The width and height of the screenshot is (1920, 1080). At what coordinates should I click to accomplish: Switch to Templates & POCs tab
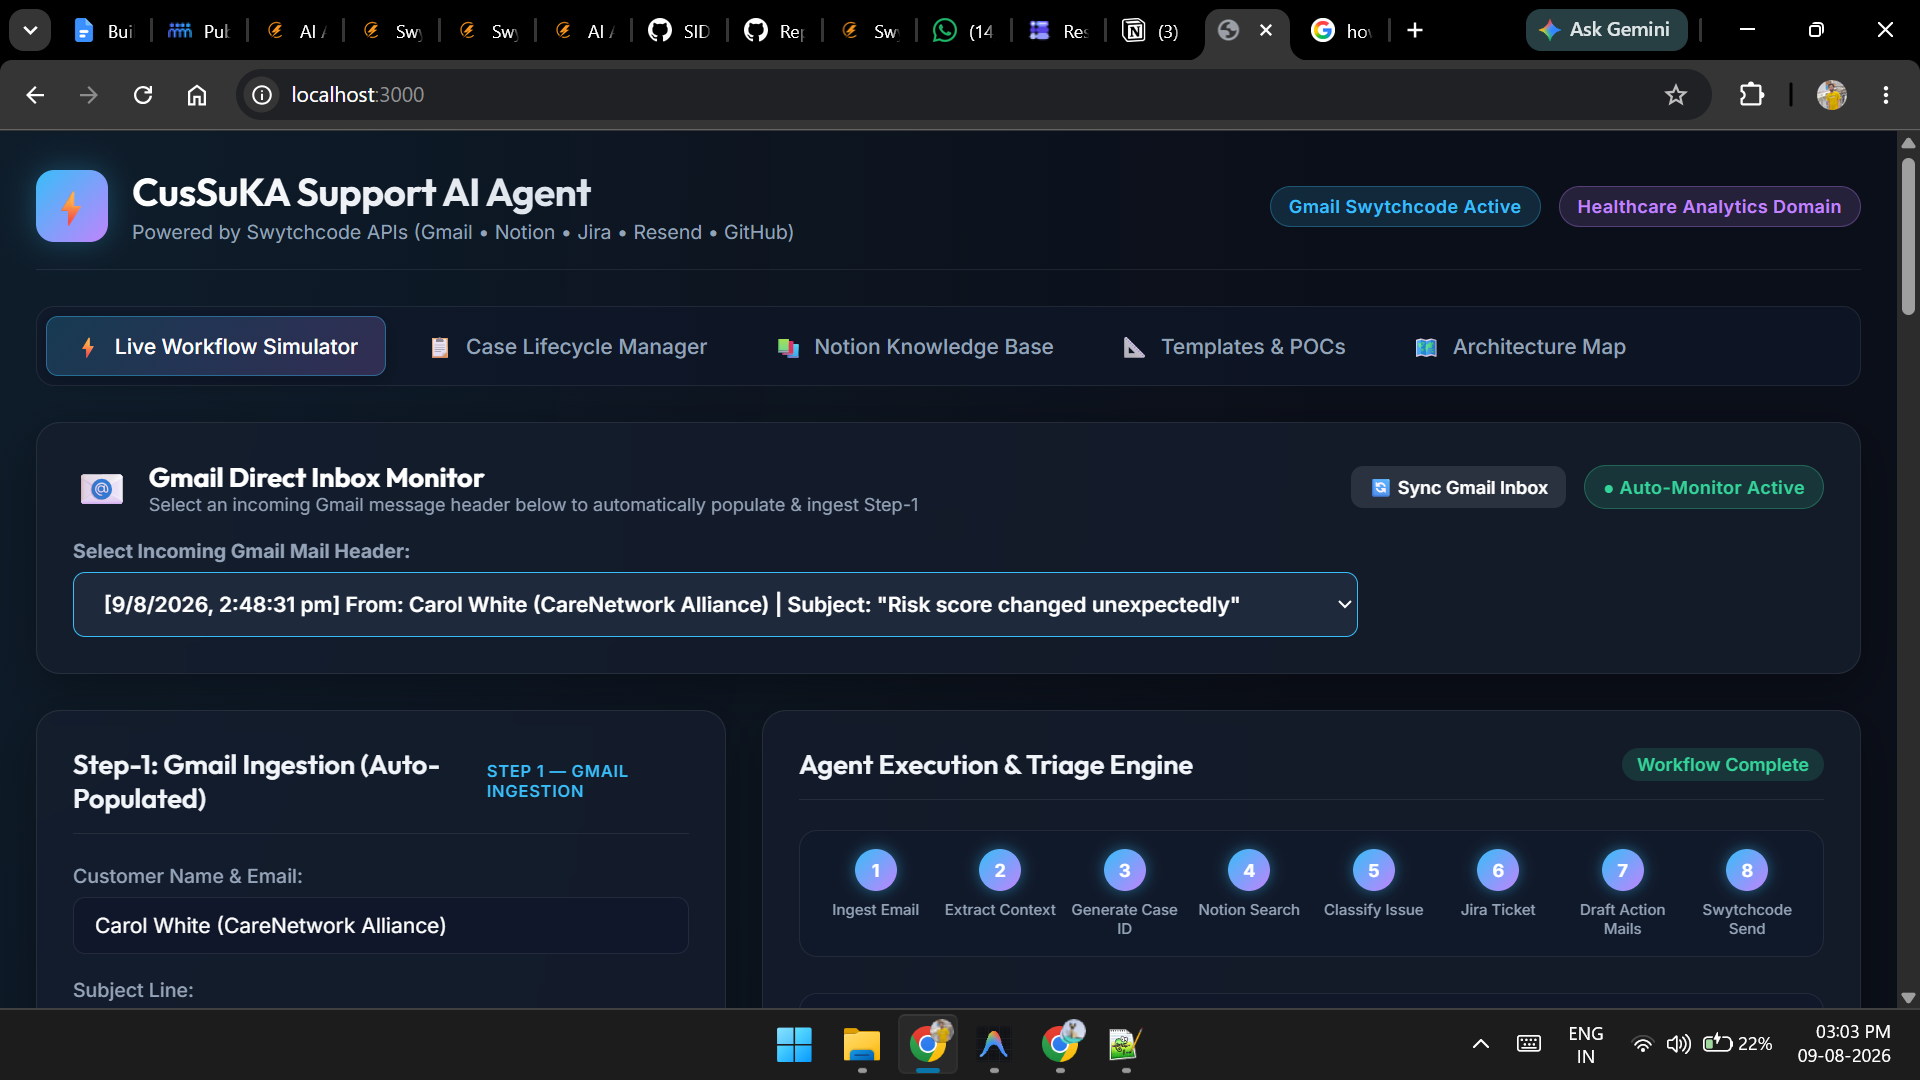pyautogui.click(x=1234, y=347)
